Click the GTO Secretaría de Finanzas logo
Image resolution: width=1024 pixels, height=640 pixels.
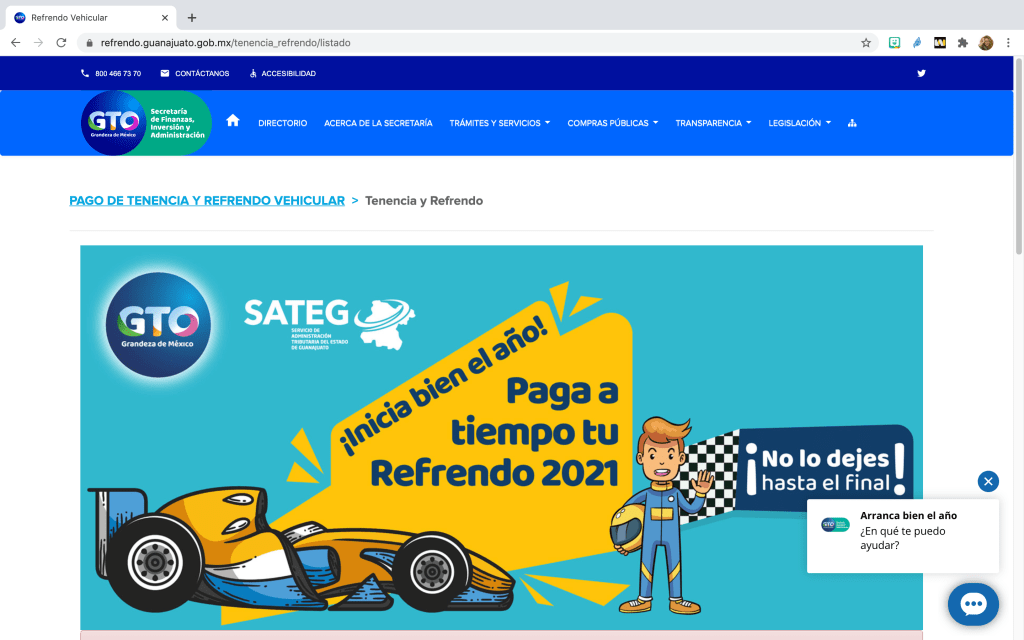coord(146,123)
